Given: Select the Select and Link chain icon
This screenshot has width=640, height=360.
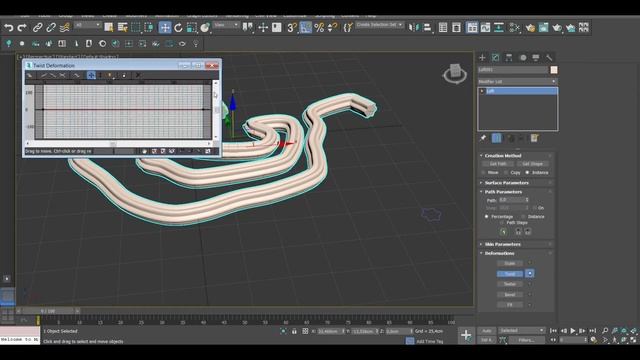Looking at the screenshot, I should (x=38, y=27).
